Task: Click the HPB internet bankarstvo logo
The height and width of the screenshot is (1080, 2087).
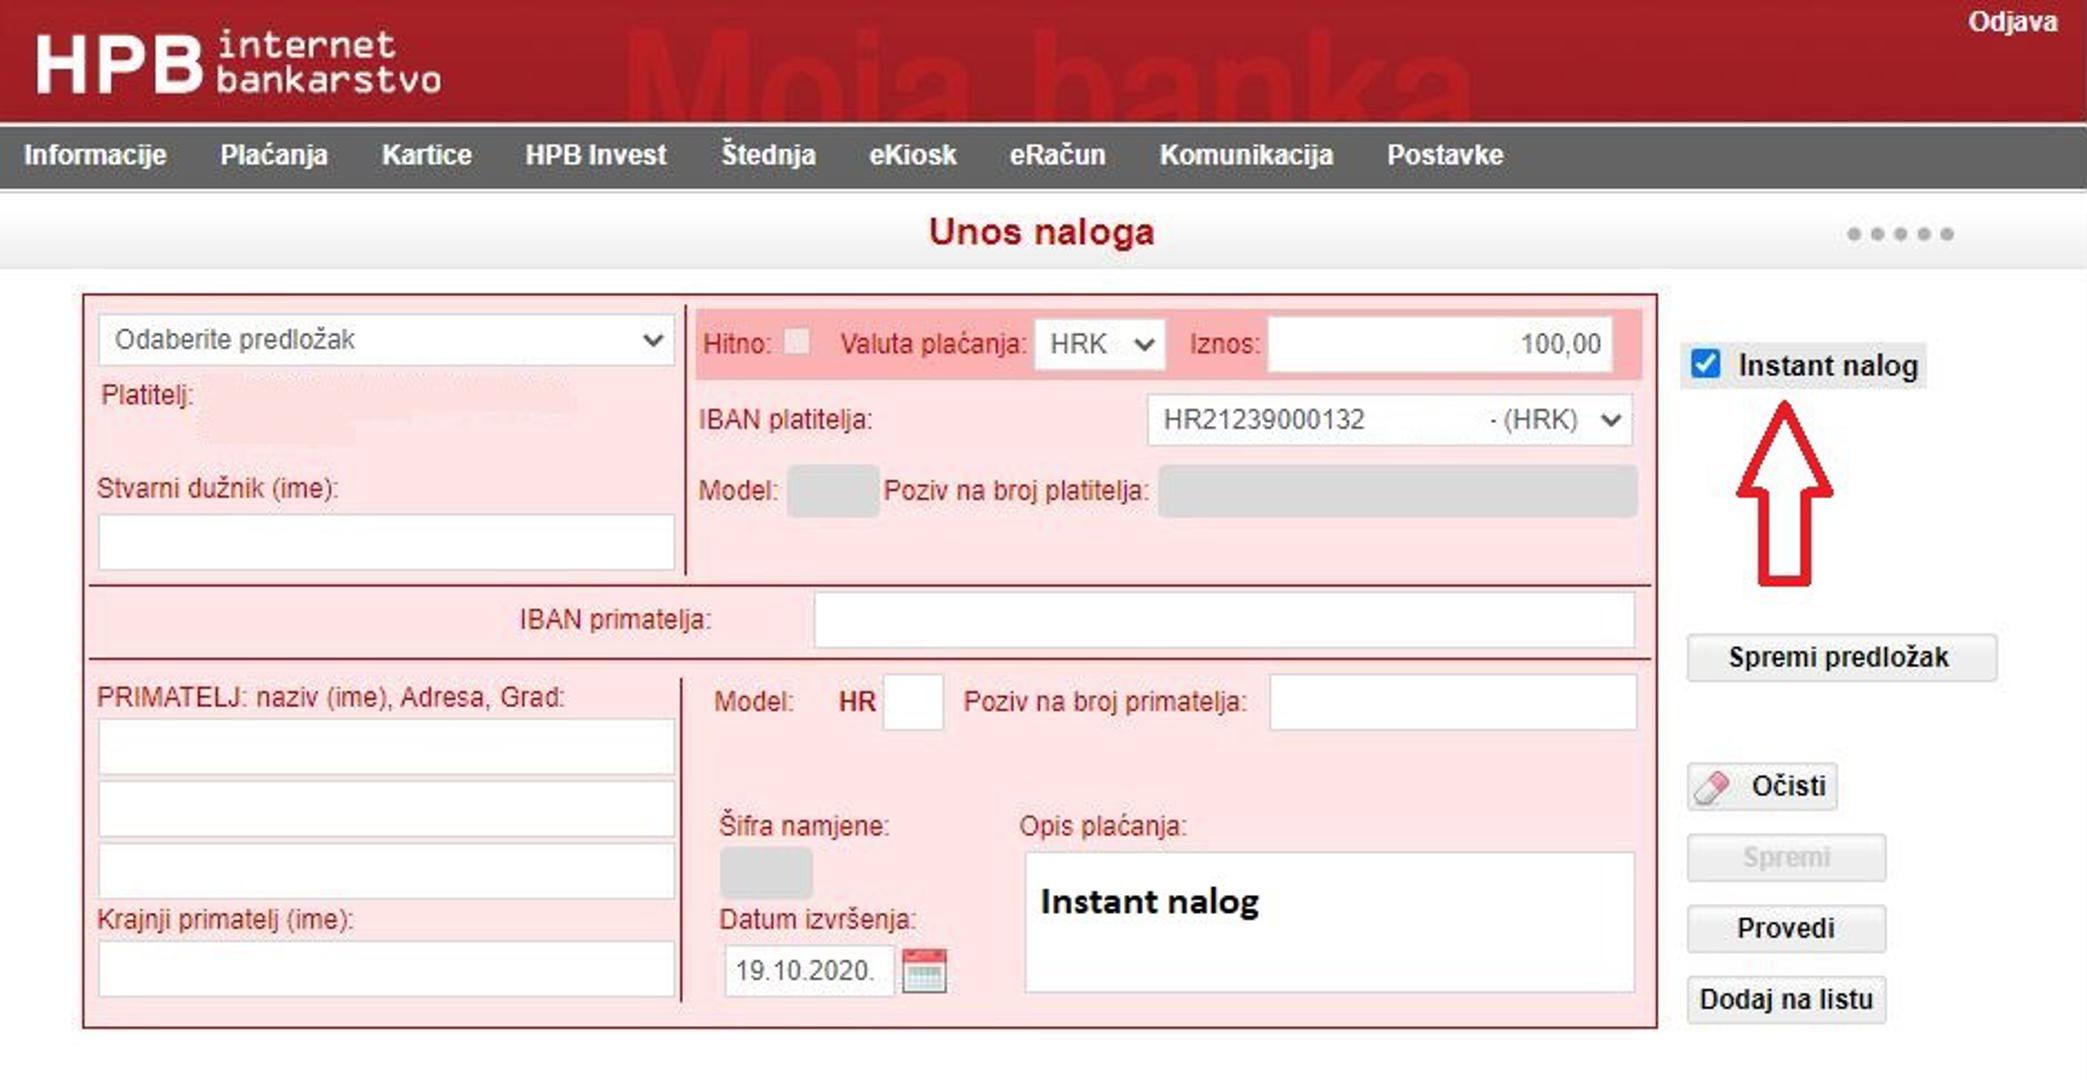Action: tap(238, 62)
